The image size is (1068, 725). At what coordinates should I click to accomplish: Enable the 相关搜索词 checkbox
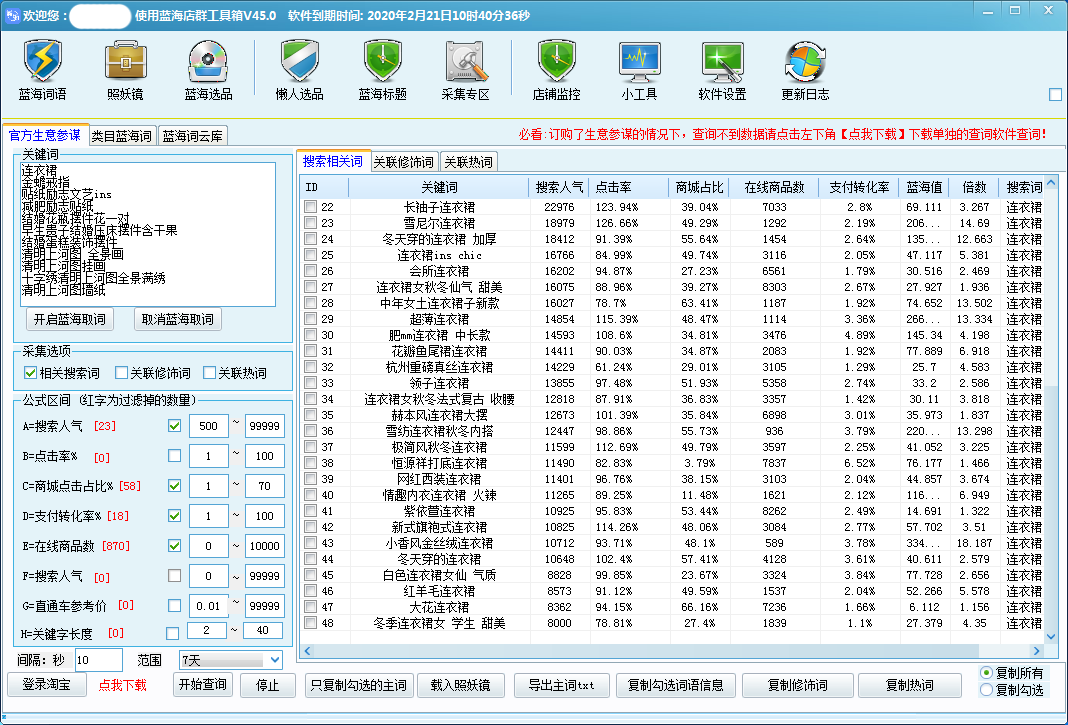(x=30, y=373)
